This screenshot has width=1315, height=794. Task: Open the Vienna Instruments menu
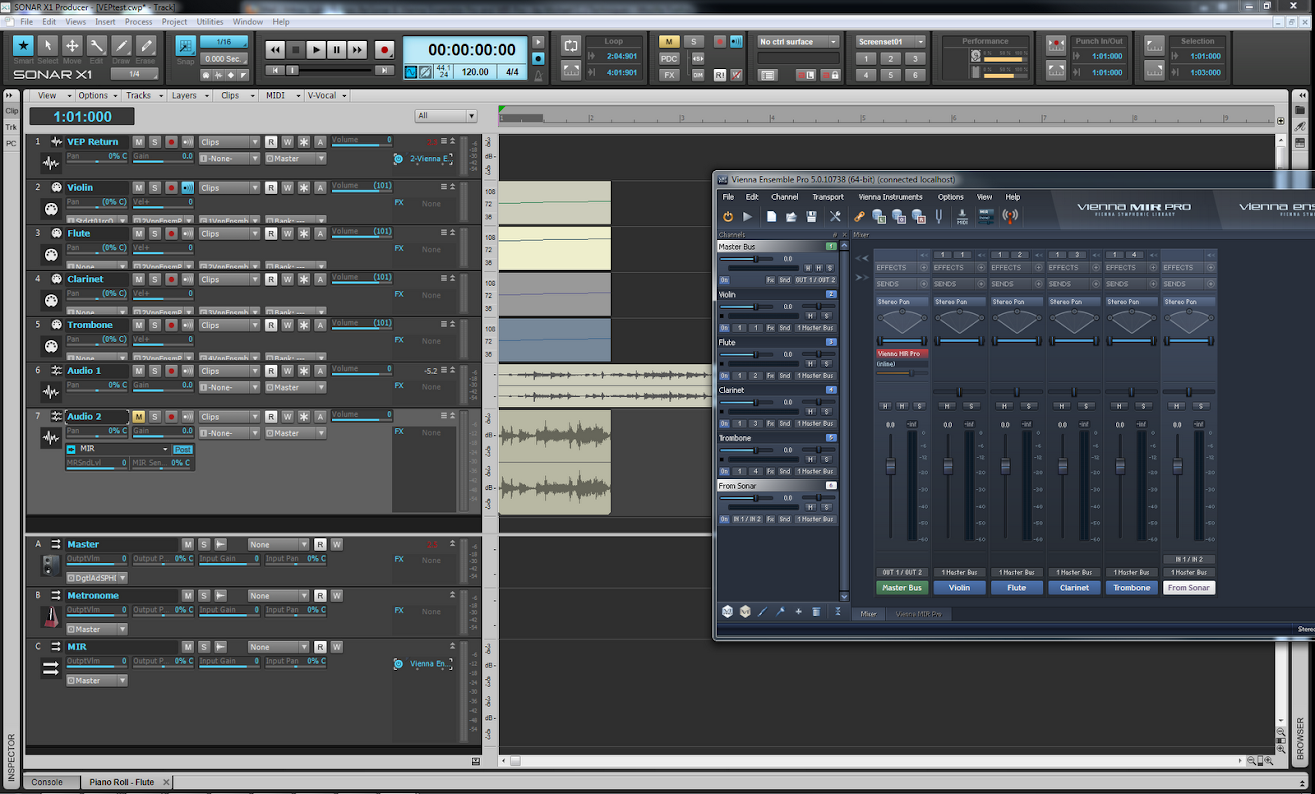(x=890, y=197)
